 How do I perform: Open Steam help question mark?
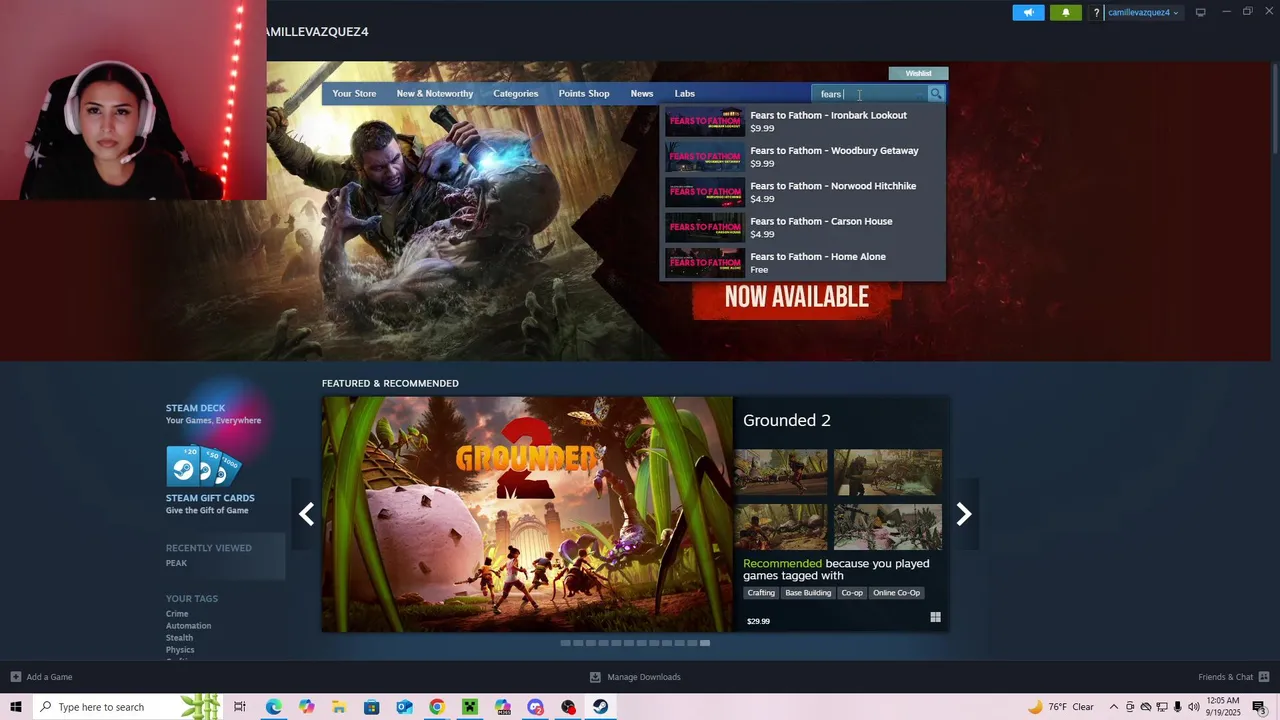point(1097,13)
